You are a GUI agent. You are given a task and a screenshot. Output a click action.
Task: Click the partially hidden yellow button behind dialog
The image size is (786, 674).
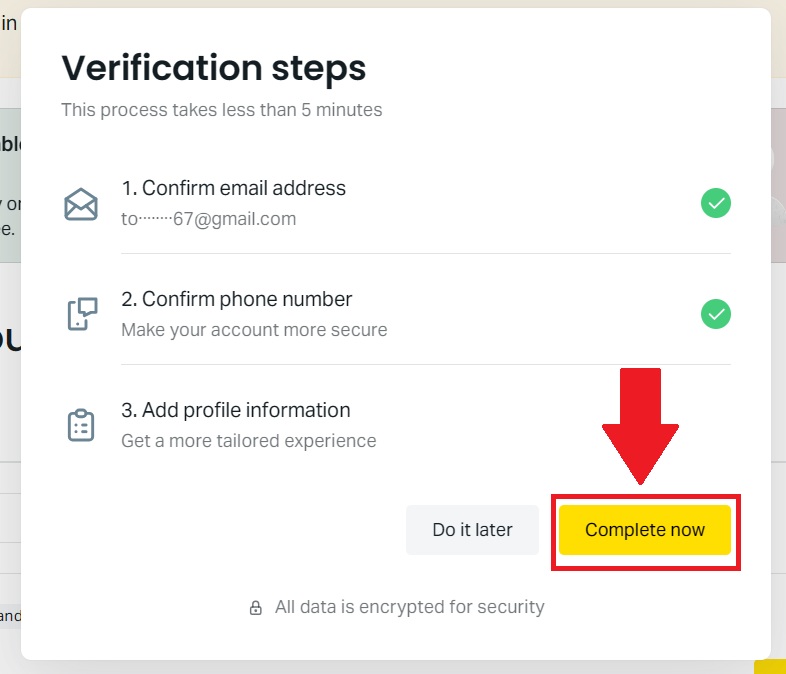pos(770,667)
